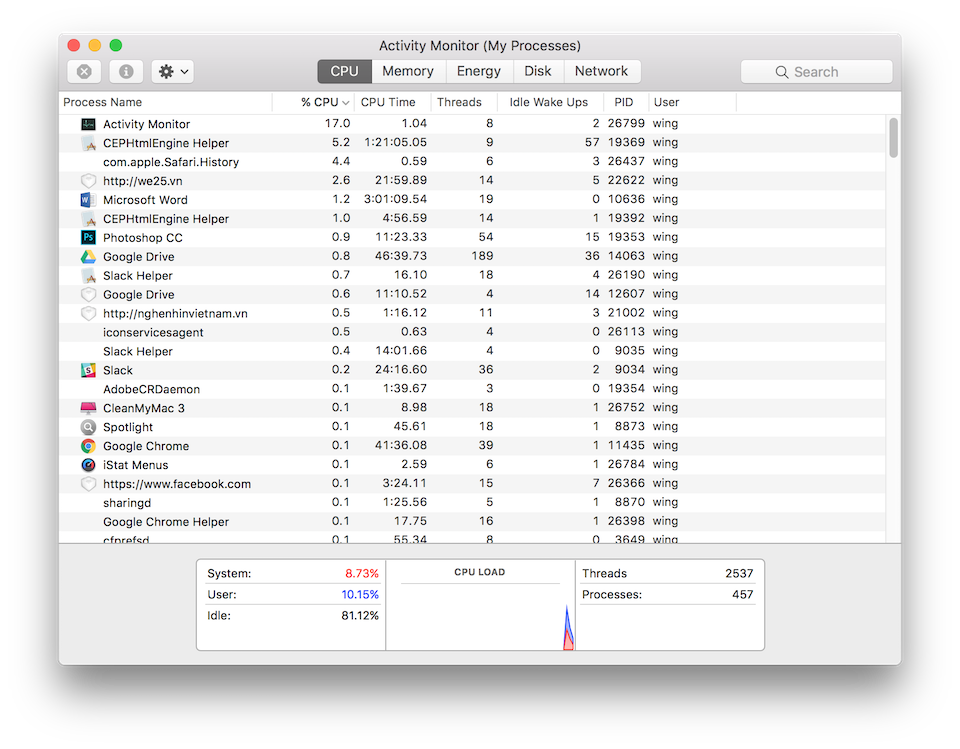Click the Photoshop CC process icon

pyautogui.click(x=88, y=238)
